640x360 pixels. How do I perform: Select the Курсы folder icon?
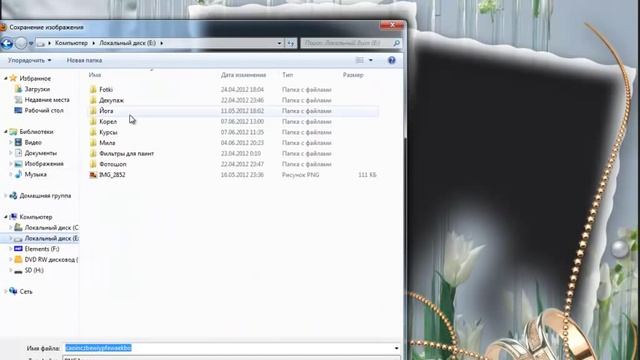click(x=93, y=132)
